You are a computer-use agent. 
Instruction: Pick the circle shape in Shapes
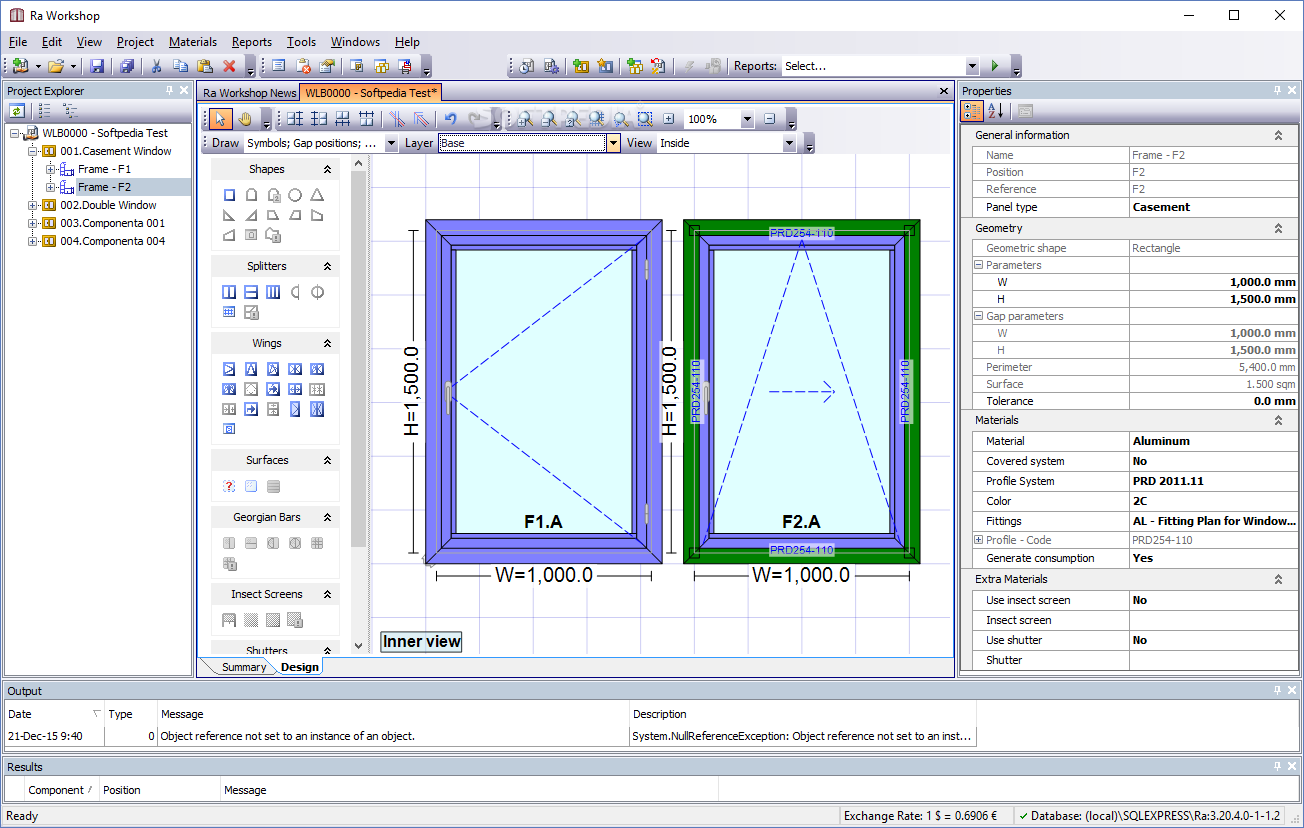click(295, 195)
